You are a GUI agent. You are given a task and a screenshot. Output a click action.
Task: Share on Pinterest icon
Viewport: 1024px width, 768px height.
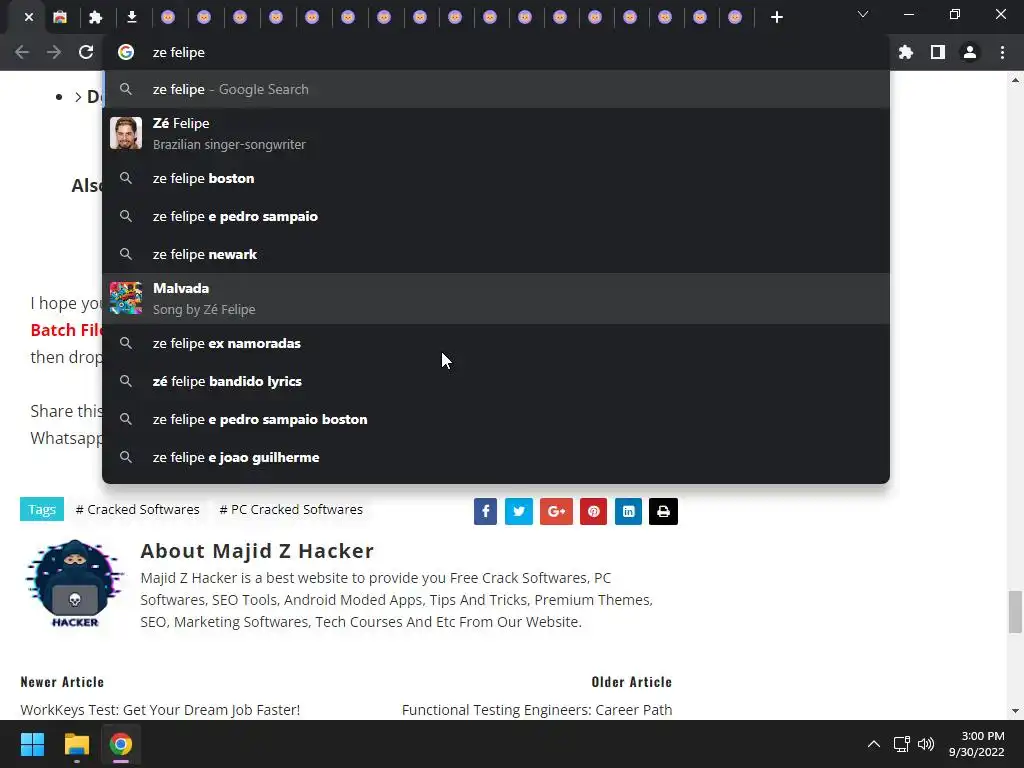(594, 511)
